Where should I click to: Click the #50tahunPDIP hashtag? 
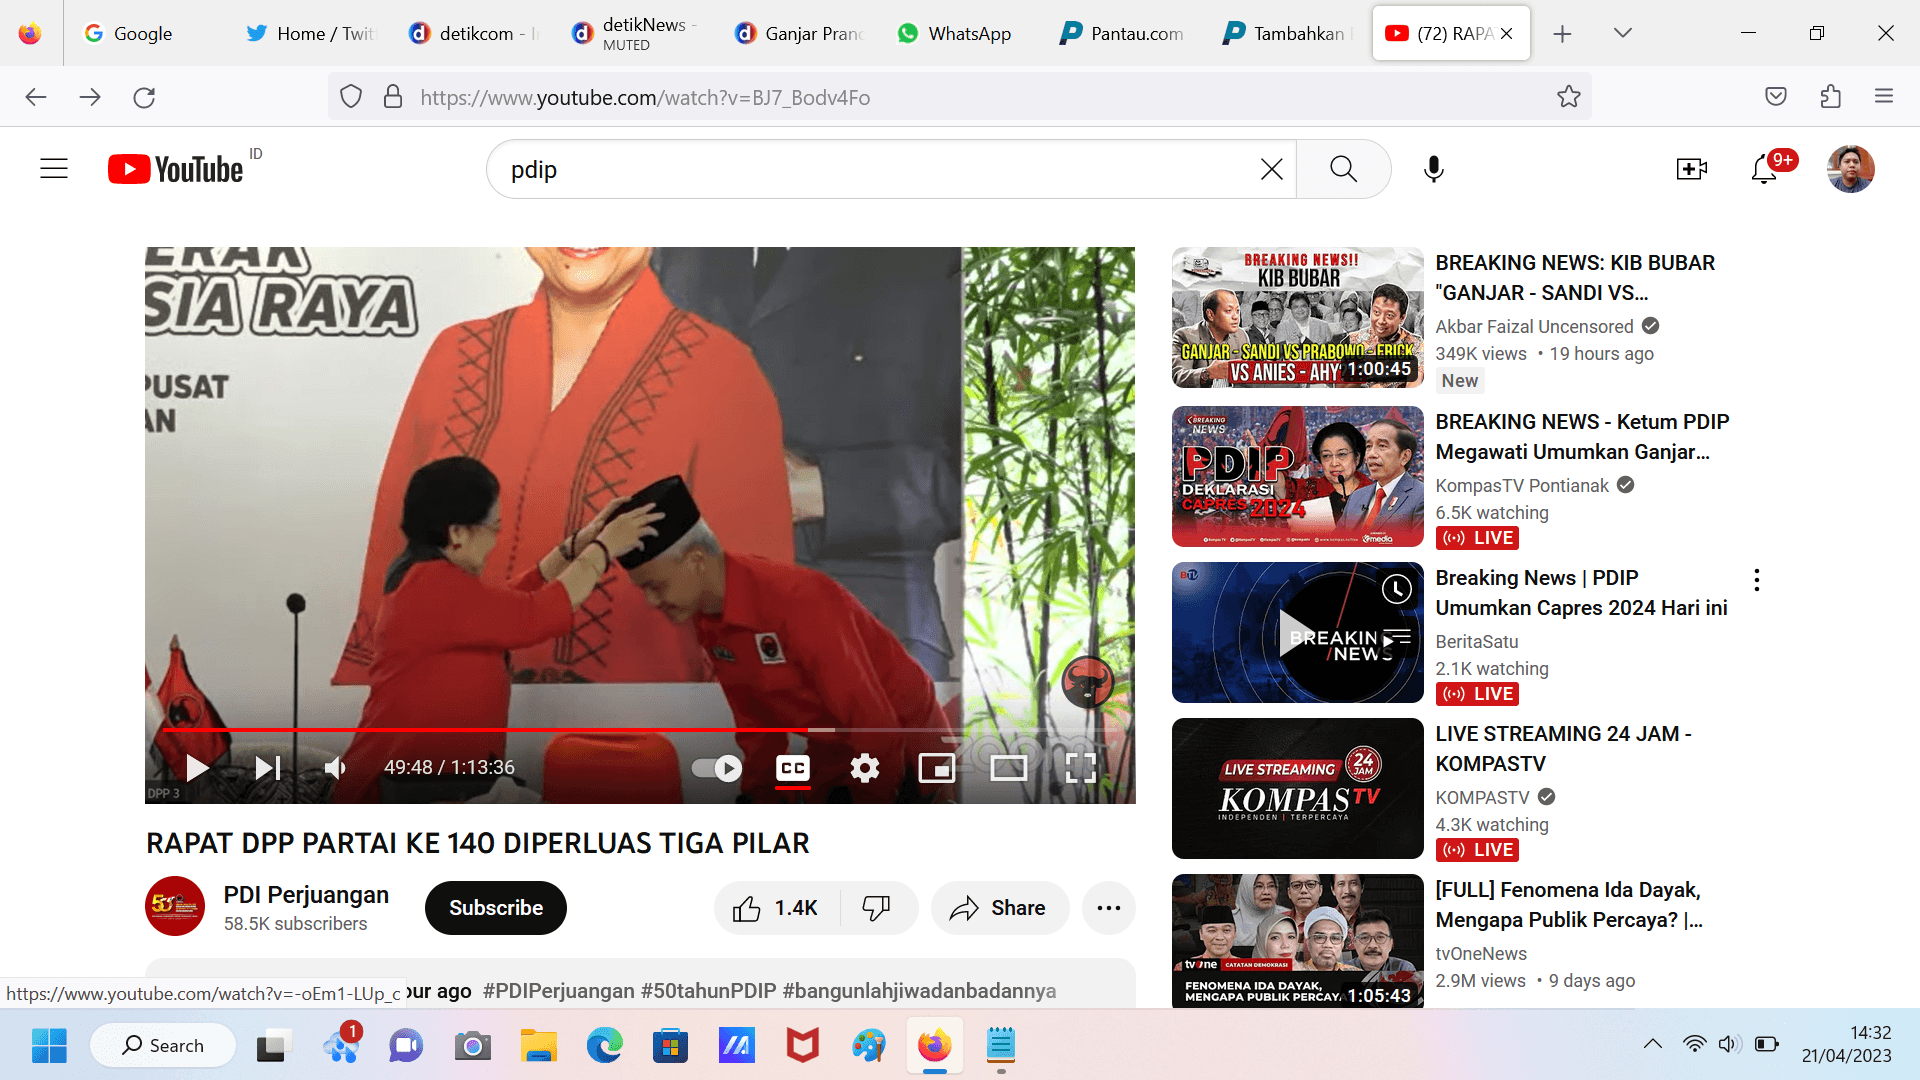[708, 991]
